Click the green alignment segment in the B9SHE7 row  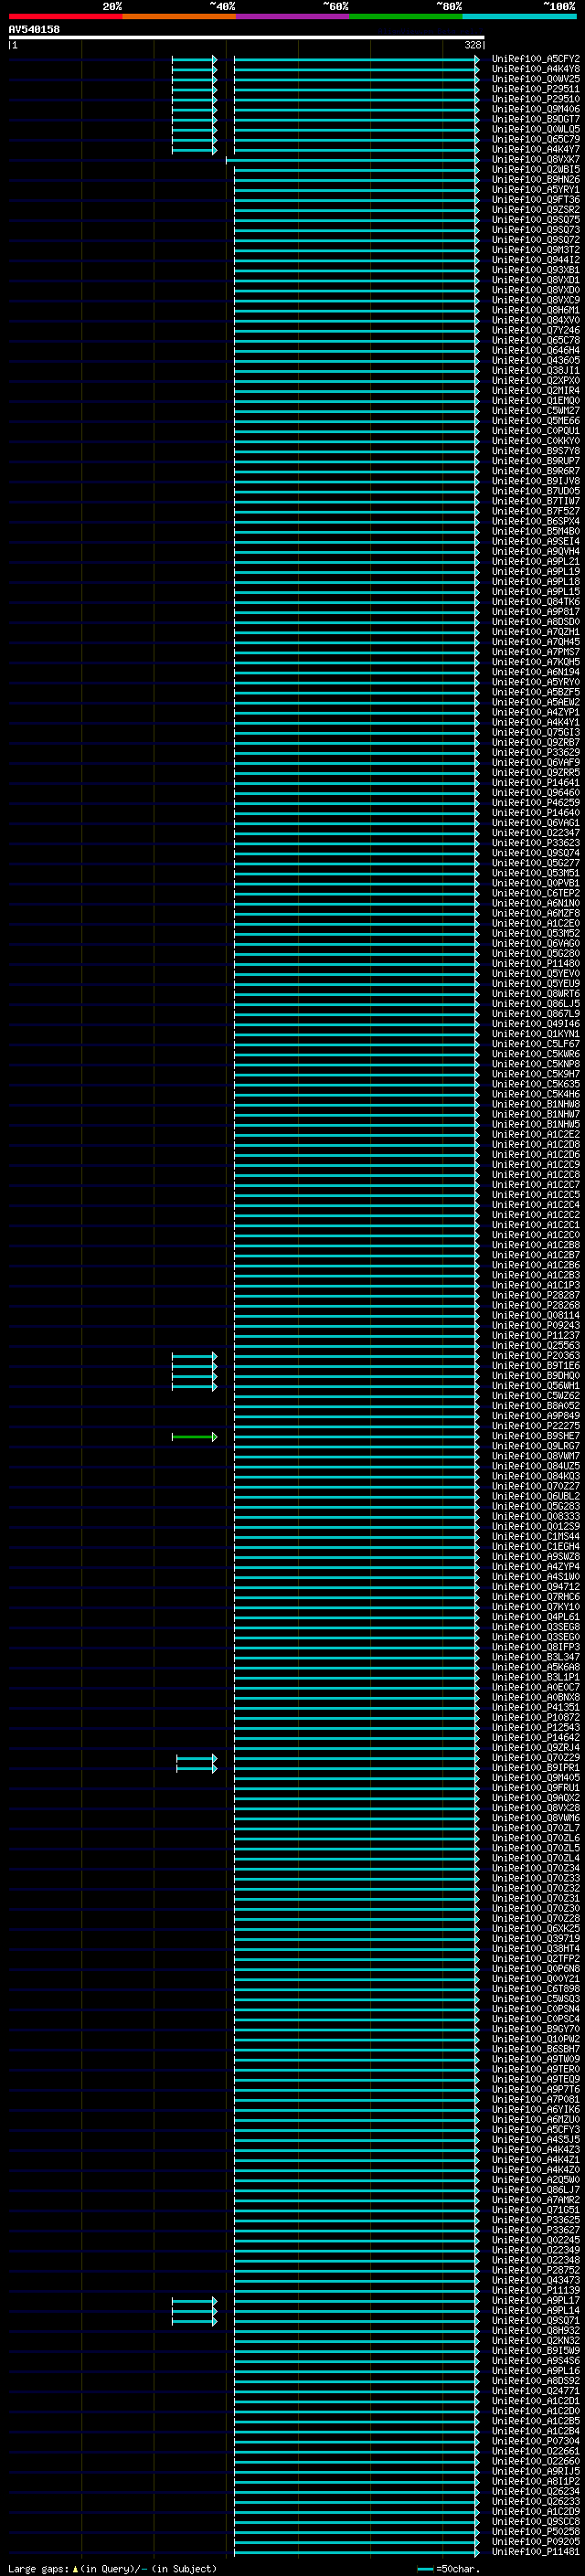click(194, 1437)
